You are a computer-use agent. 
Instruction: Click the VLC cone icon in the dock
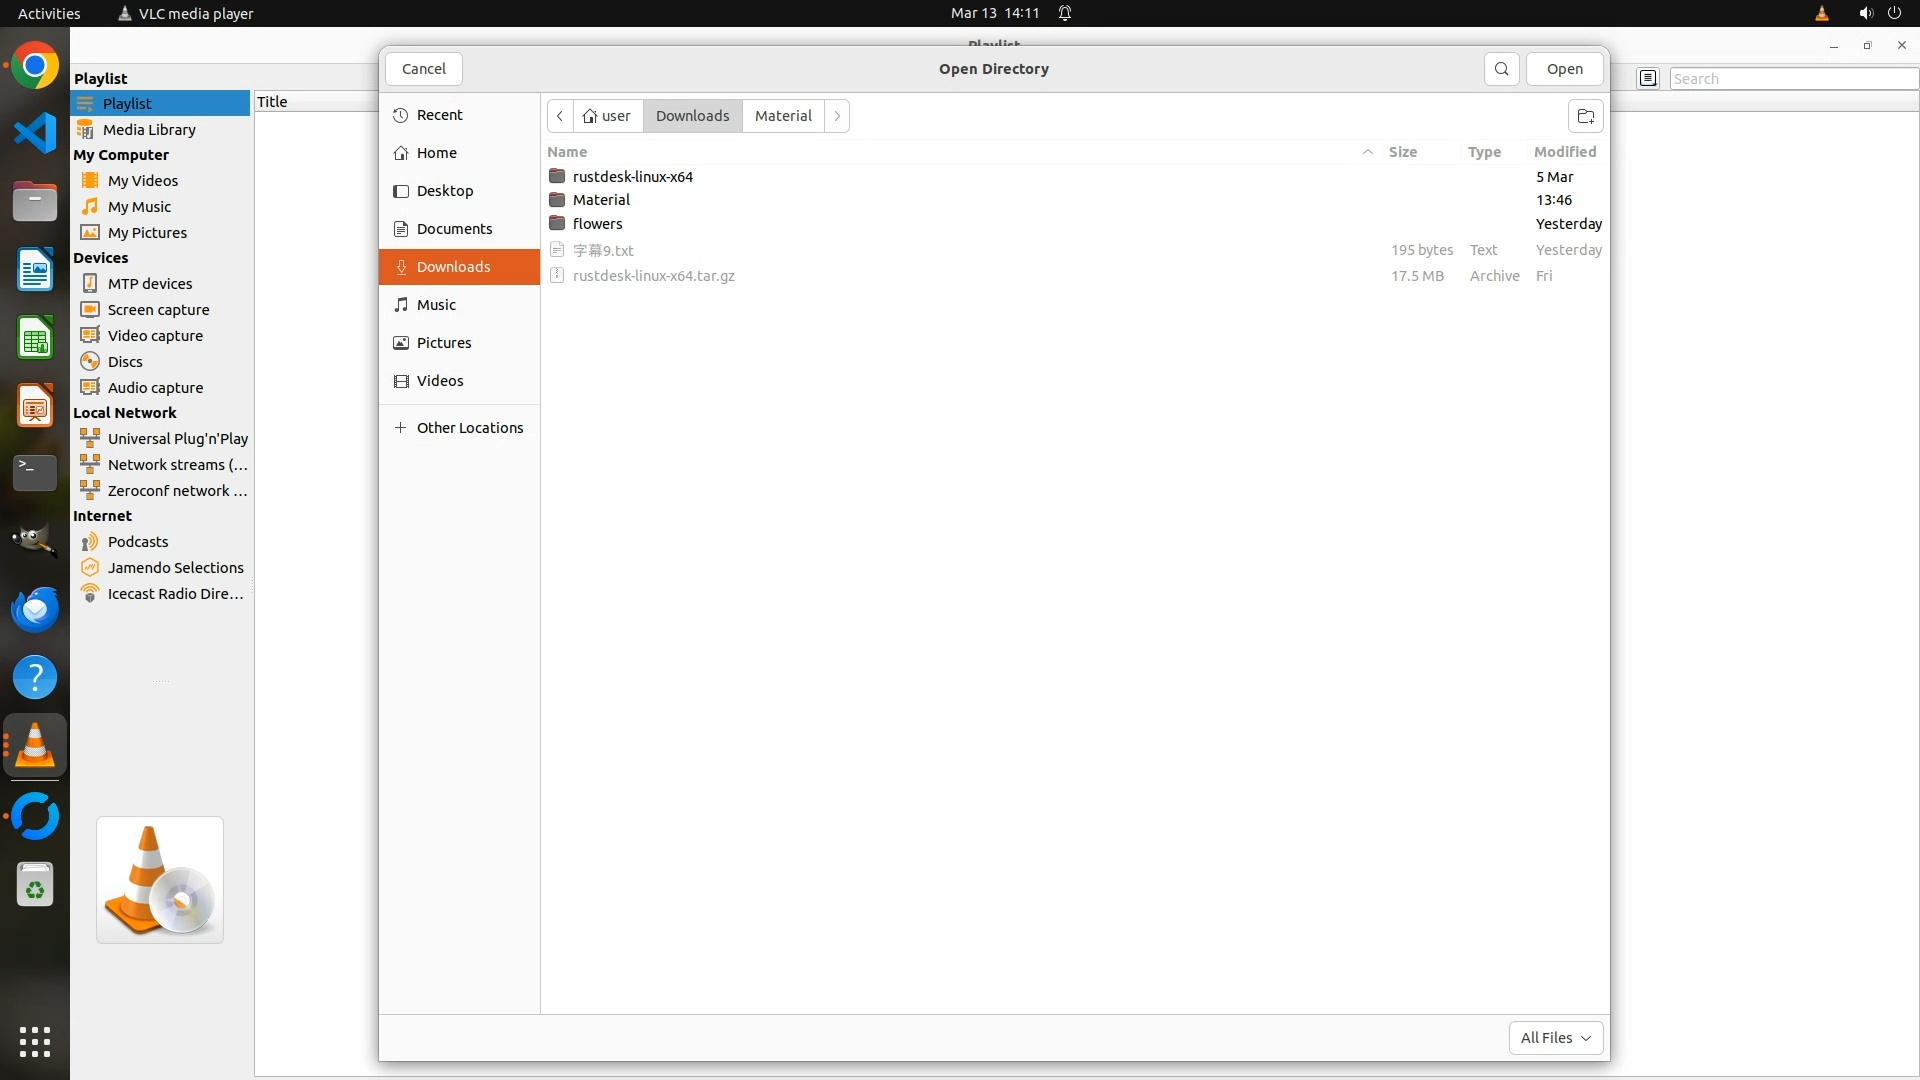35,746
